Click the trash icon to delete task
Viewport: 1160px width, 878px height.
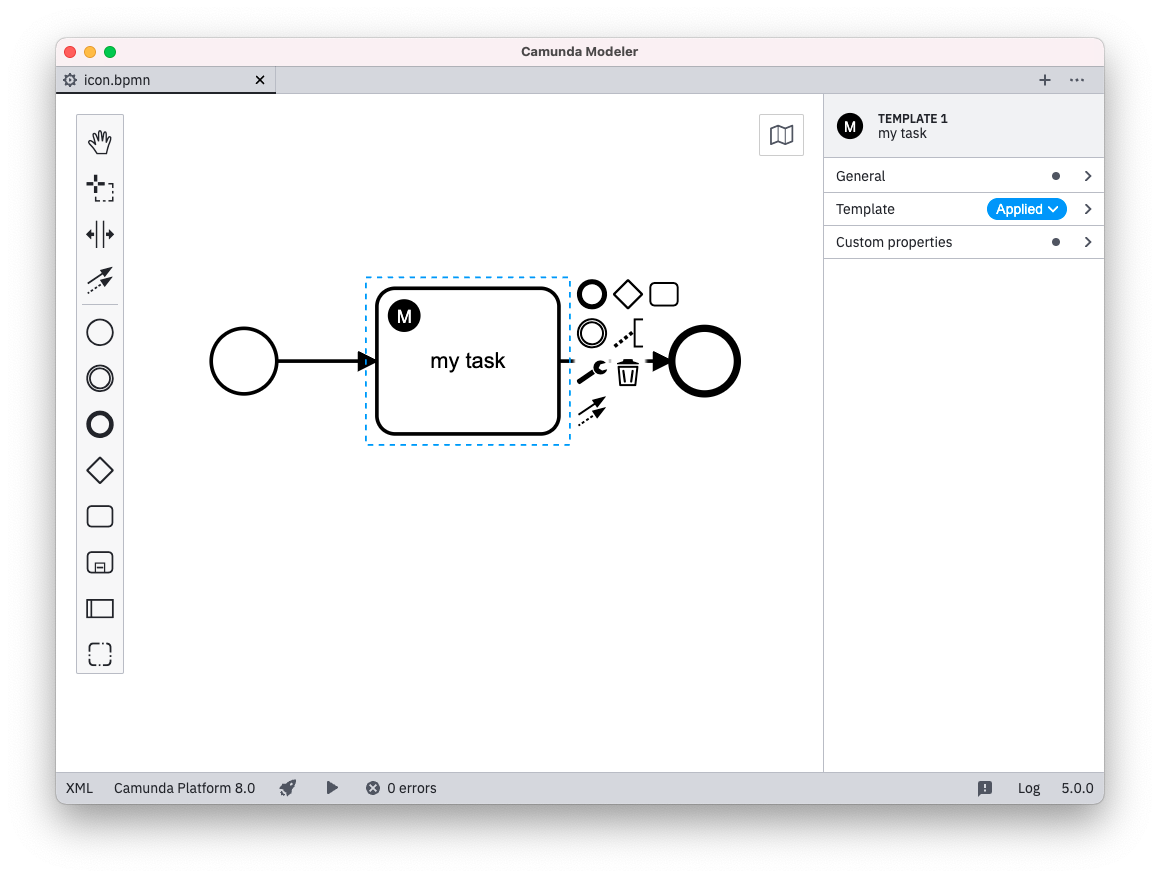pyautogui.click(x=627, y=373)
